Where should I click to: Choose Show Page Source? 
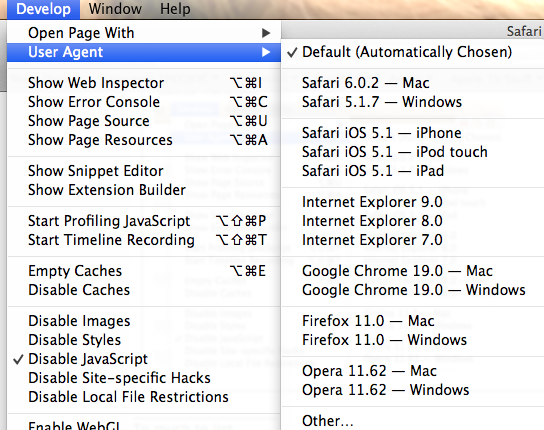144,121
